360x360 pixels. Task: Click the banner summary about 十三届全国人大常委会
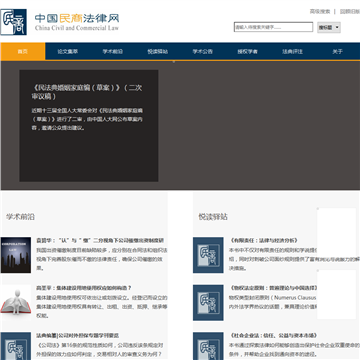pyautogui.click(x=87, y=119)
